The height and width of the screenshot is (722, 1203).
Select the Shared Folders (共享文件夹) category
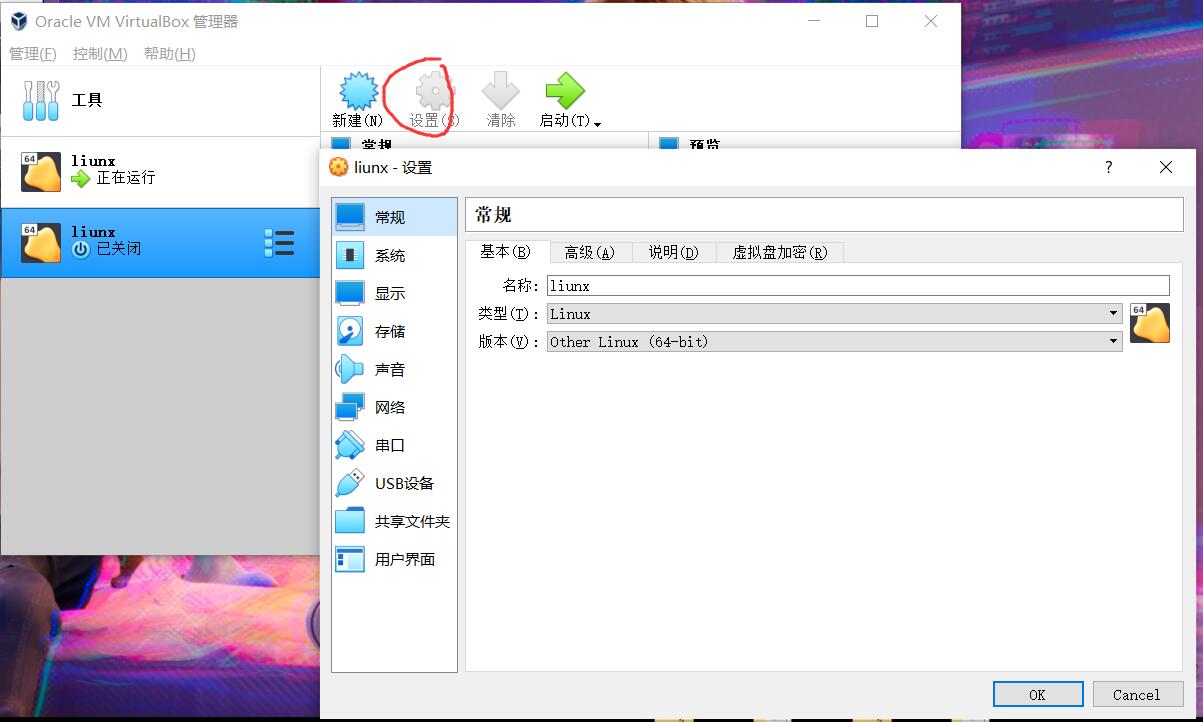(x=395, y=521)
